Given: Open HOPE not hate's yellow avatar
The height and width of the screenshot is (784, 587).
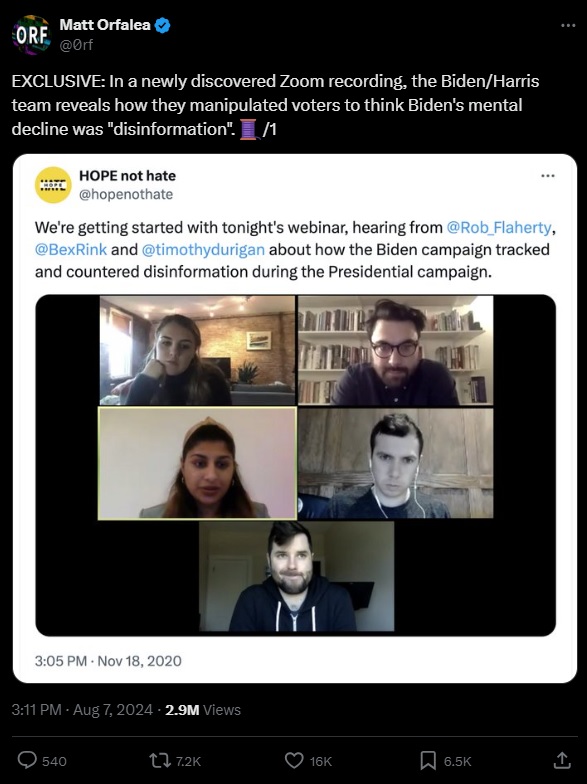Looking at the screenshot, I should 53,184.
